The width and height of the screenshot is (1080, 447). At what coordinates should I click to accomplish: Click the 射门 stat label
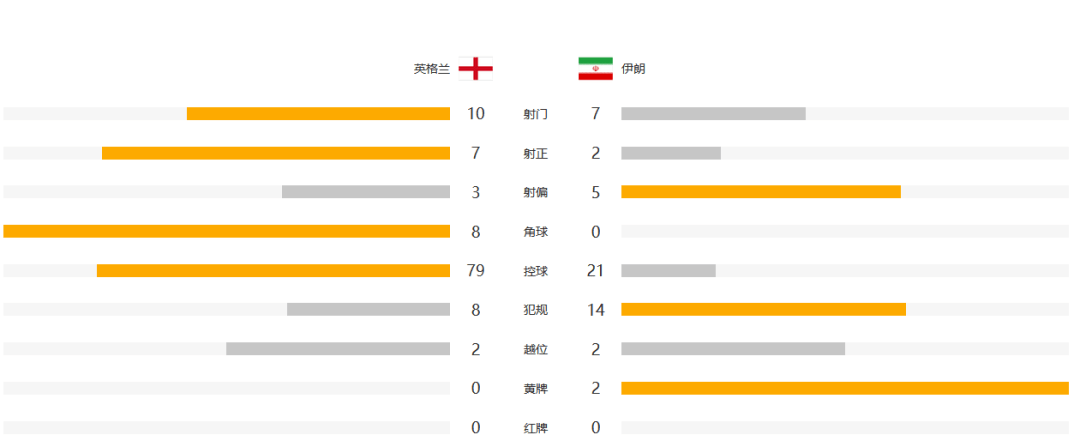point(535,114)
